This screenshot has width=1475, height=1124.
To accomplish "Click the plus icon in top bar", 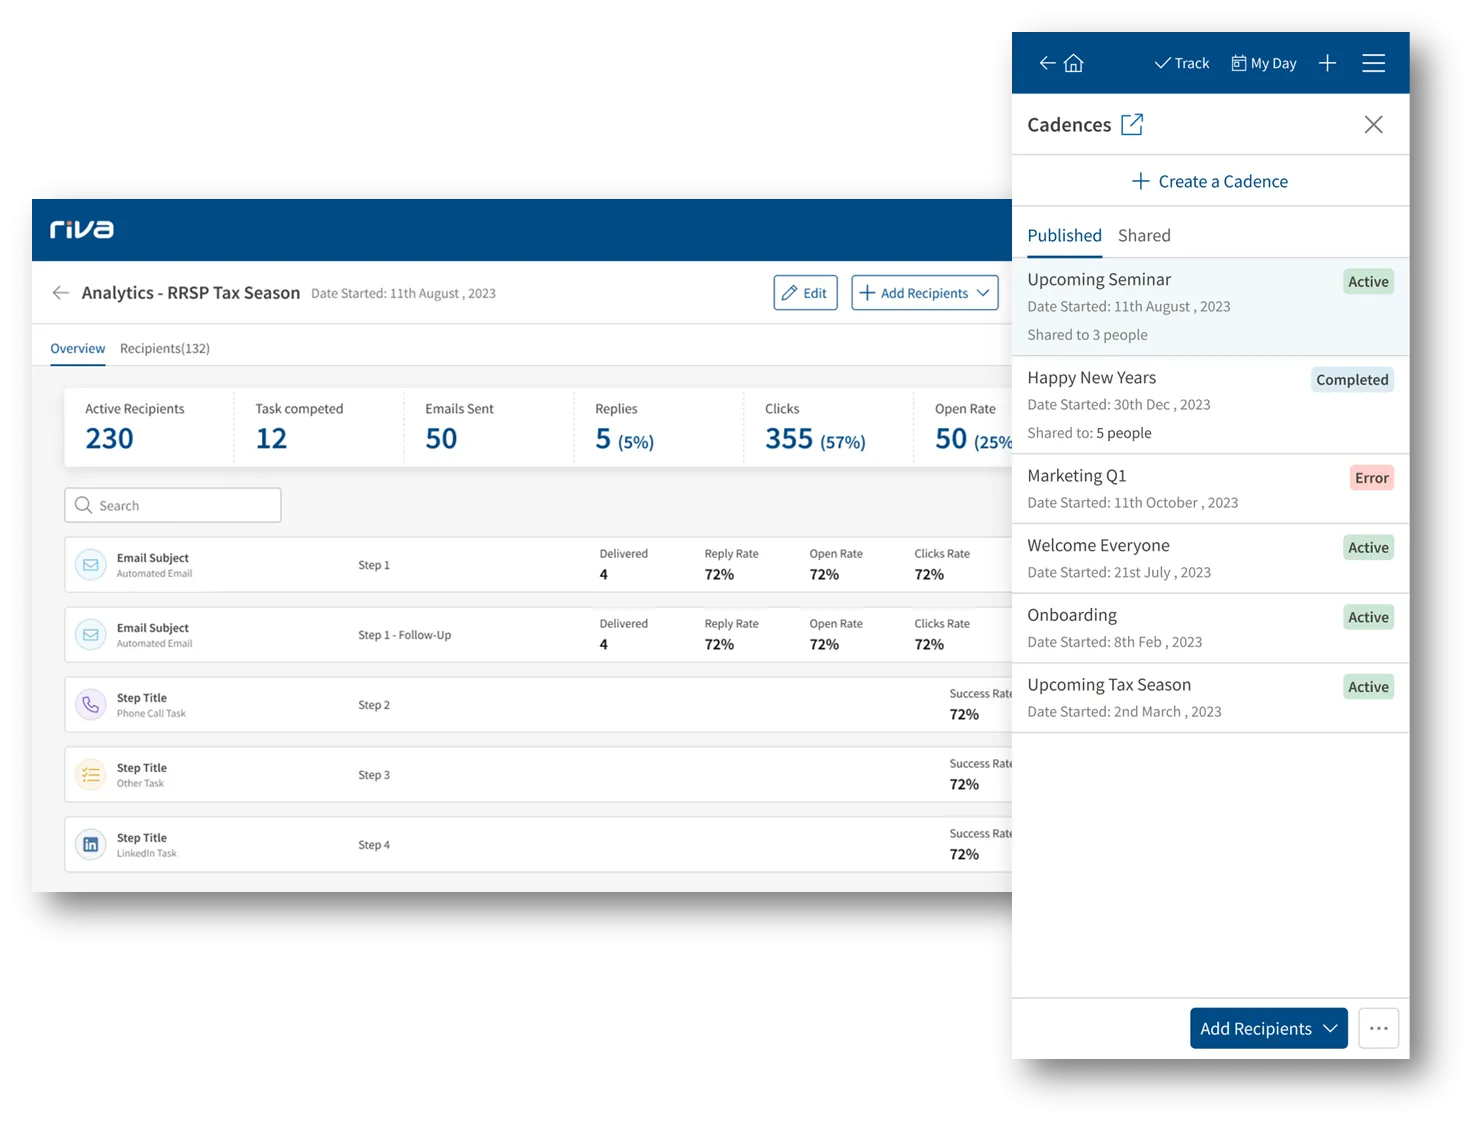I will 1327,63.
